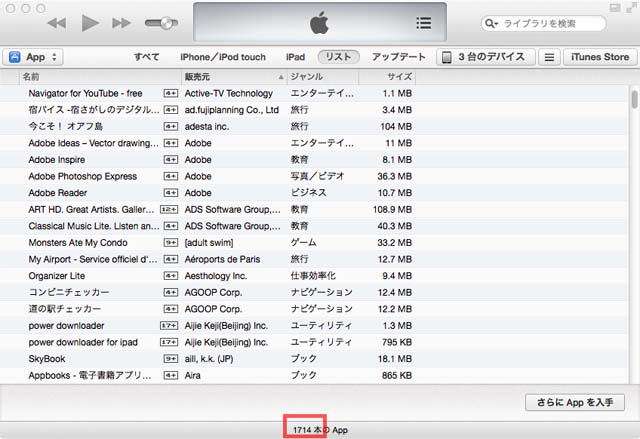The image size is (640, 439).
Task: Click the ゲーム genre cell
Action: tap(303, 243)
